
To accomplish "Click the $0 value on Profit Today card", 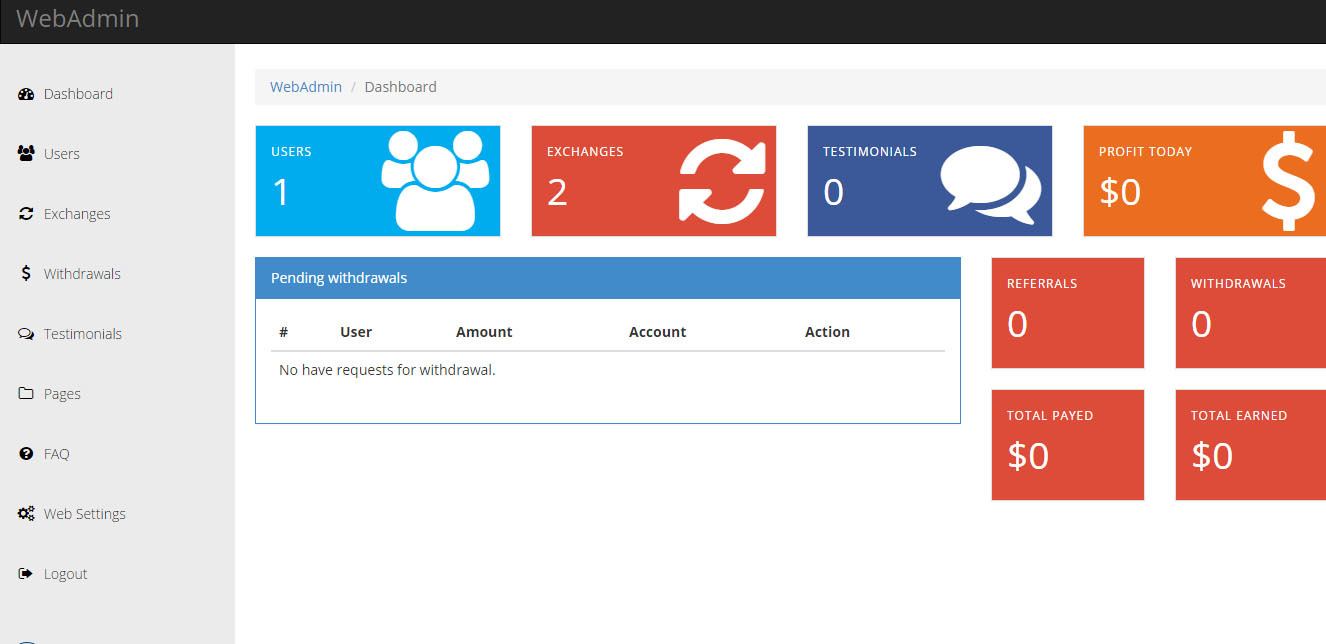I will click(1120, 191).
